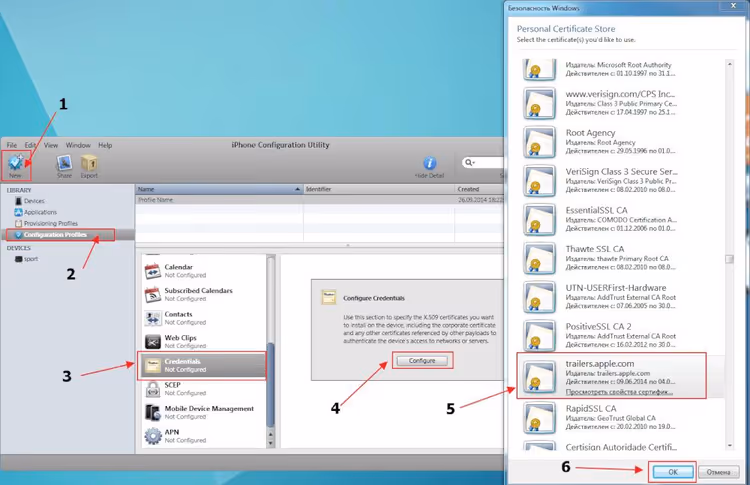Click the sport device icon
The width and height of the screenshot is (750, 485).
click(x=18, y=259)
